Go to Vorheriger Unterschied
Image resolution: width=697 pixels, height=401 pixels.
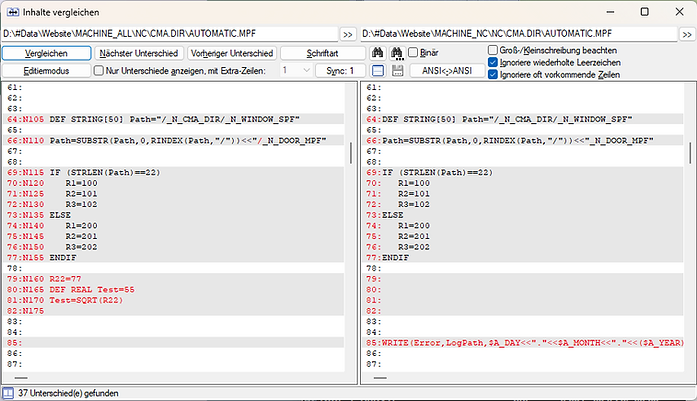(232, 53)
